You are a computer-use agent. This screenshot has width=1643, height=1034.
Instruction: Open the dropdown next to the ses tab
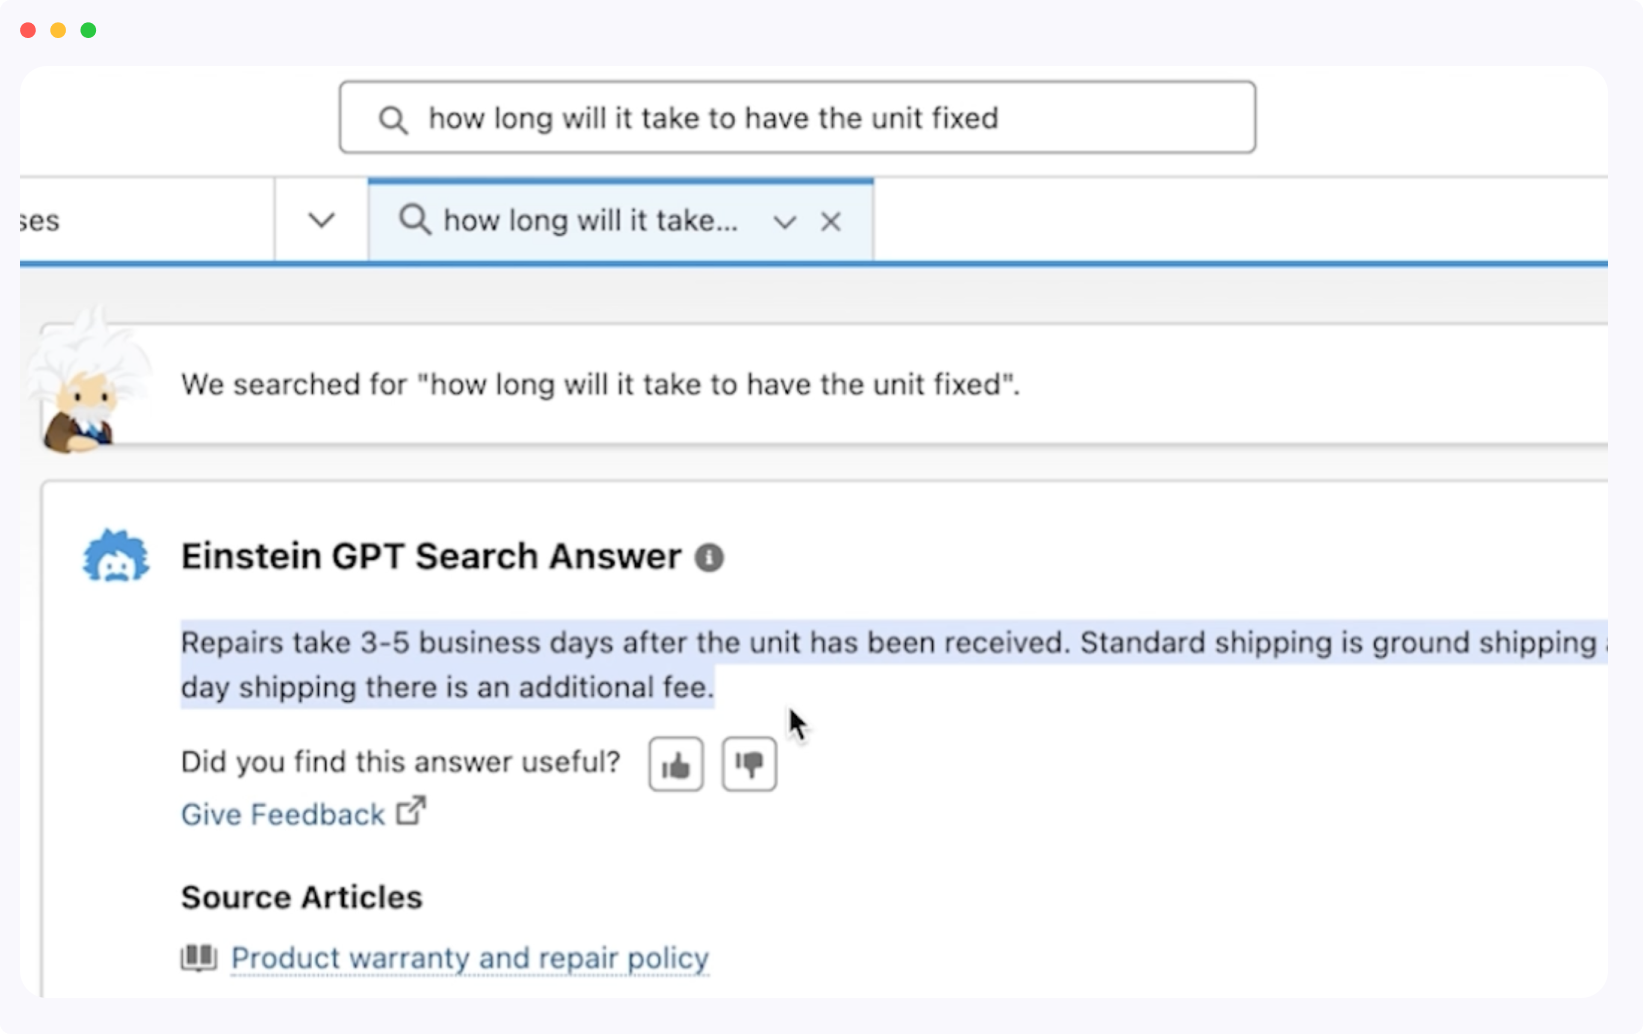click(x=319, y=219)
